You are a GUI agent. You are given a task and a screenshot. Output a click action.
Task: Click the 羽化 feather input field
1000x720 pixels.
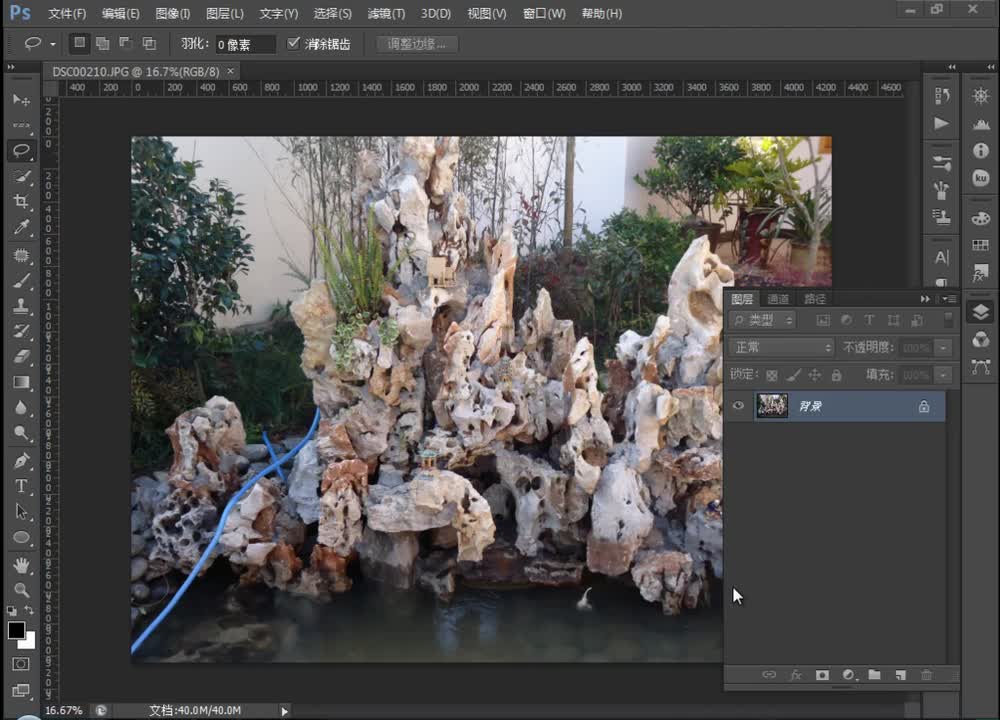pos(245,45)
